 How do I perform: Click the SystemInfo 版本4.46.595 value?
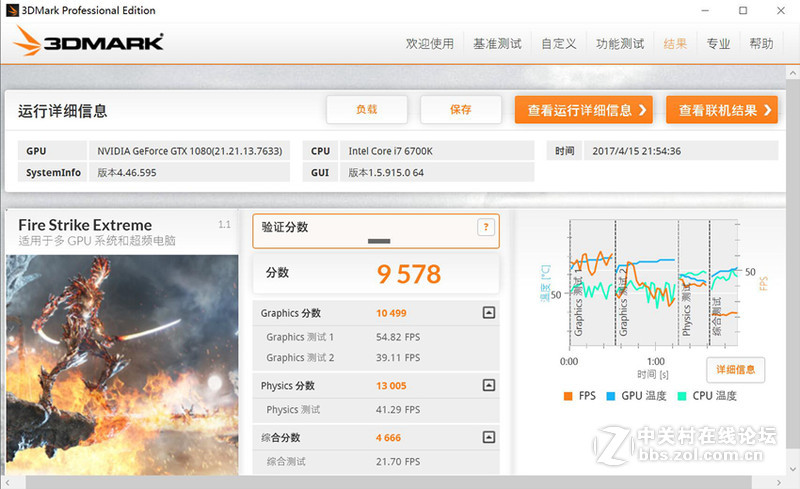189,173
